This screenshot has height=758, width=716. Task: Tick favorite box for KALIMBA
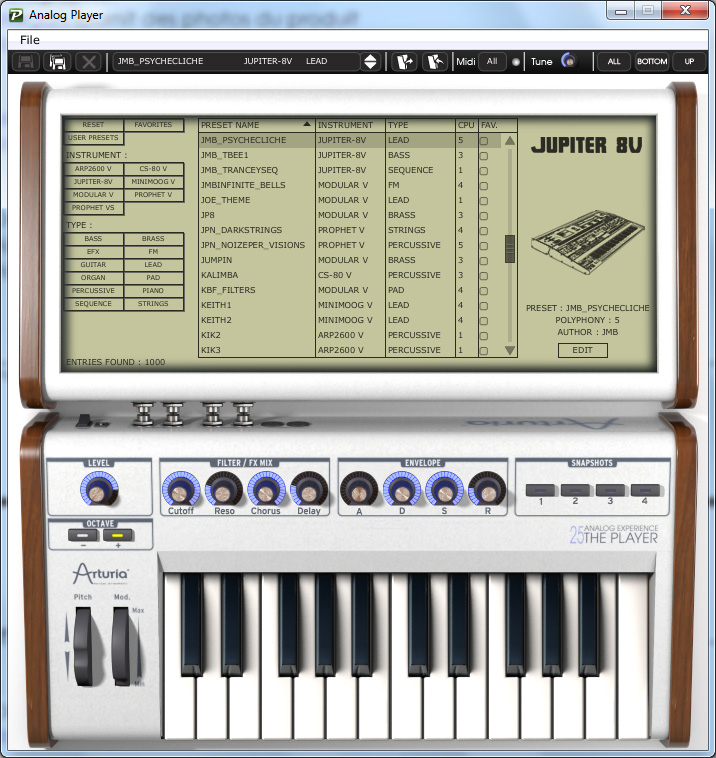pos(483,276)
